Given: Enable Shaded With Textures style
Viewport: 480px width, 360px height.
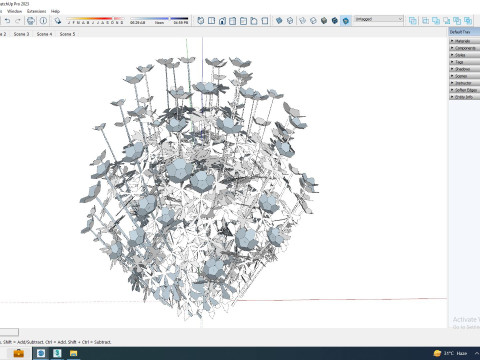Looking at the screenshot, I should click(335, 21).
